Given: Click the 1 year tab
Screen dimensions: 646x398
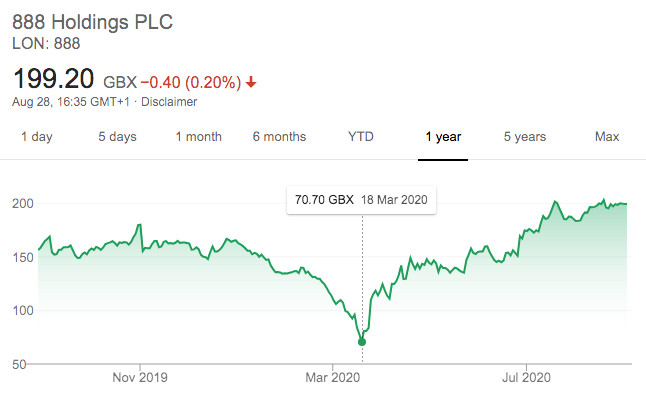Looking at the screenshot, I should point(443,137).
